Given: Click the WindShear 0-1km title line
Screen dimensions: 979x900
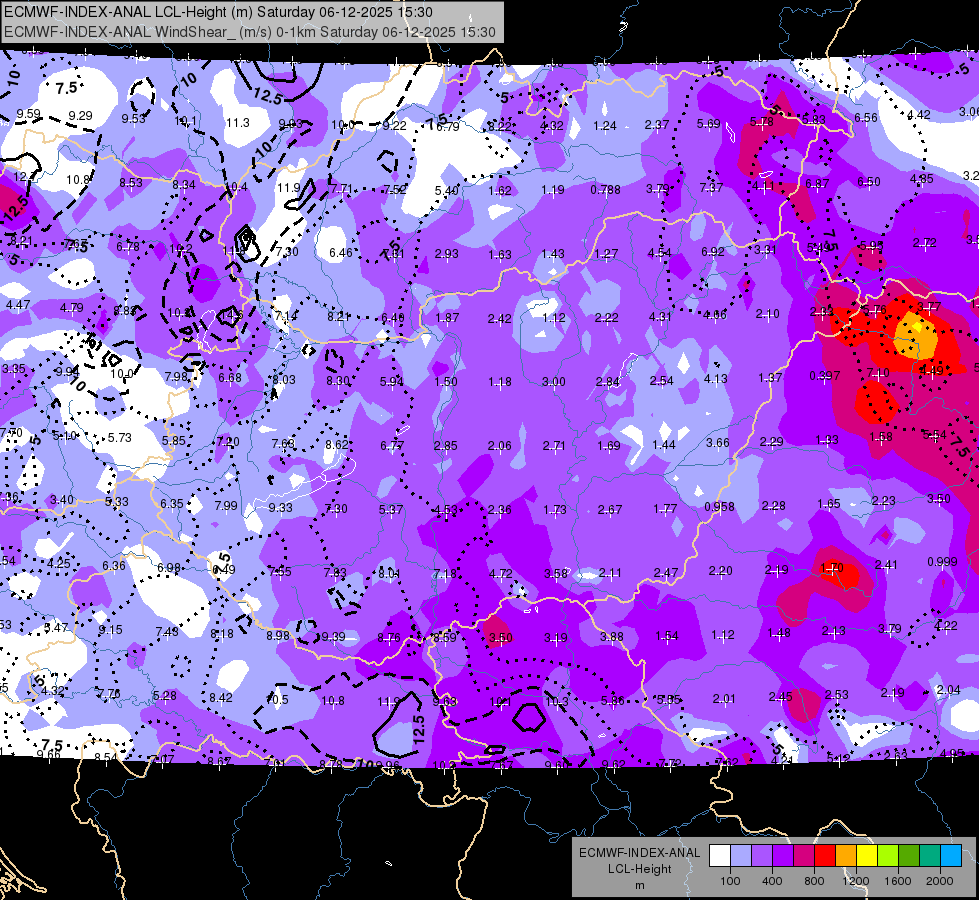Looking at the screenshot, I should 250,32.
